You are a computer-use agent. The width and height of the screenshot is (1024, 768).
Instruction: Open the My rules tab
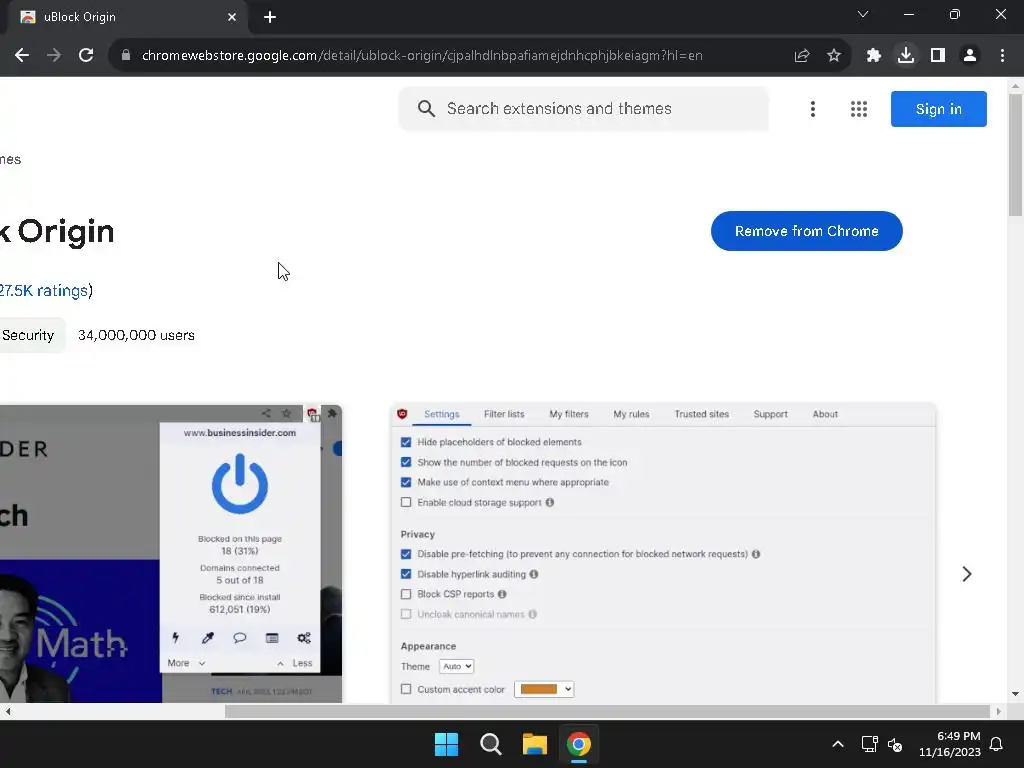[x=631, y=414]
